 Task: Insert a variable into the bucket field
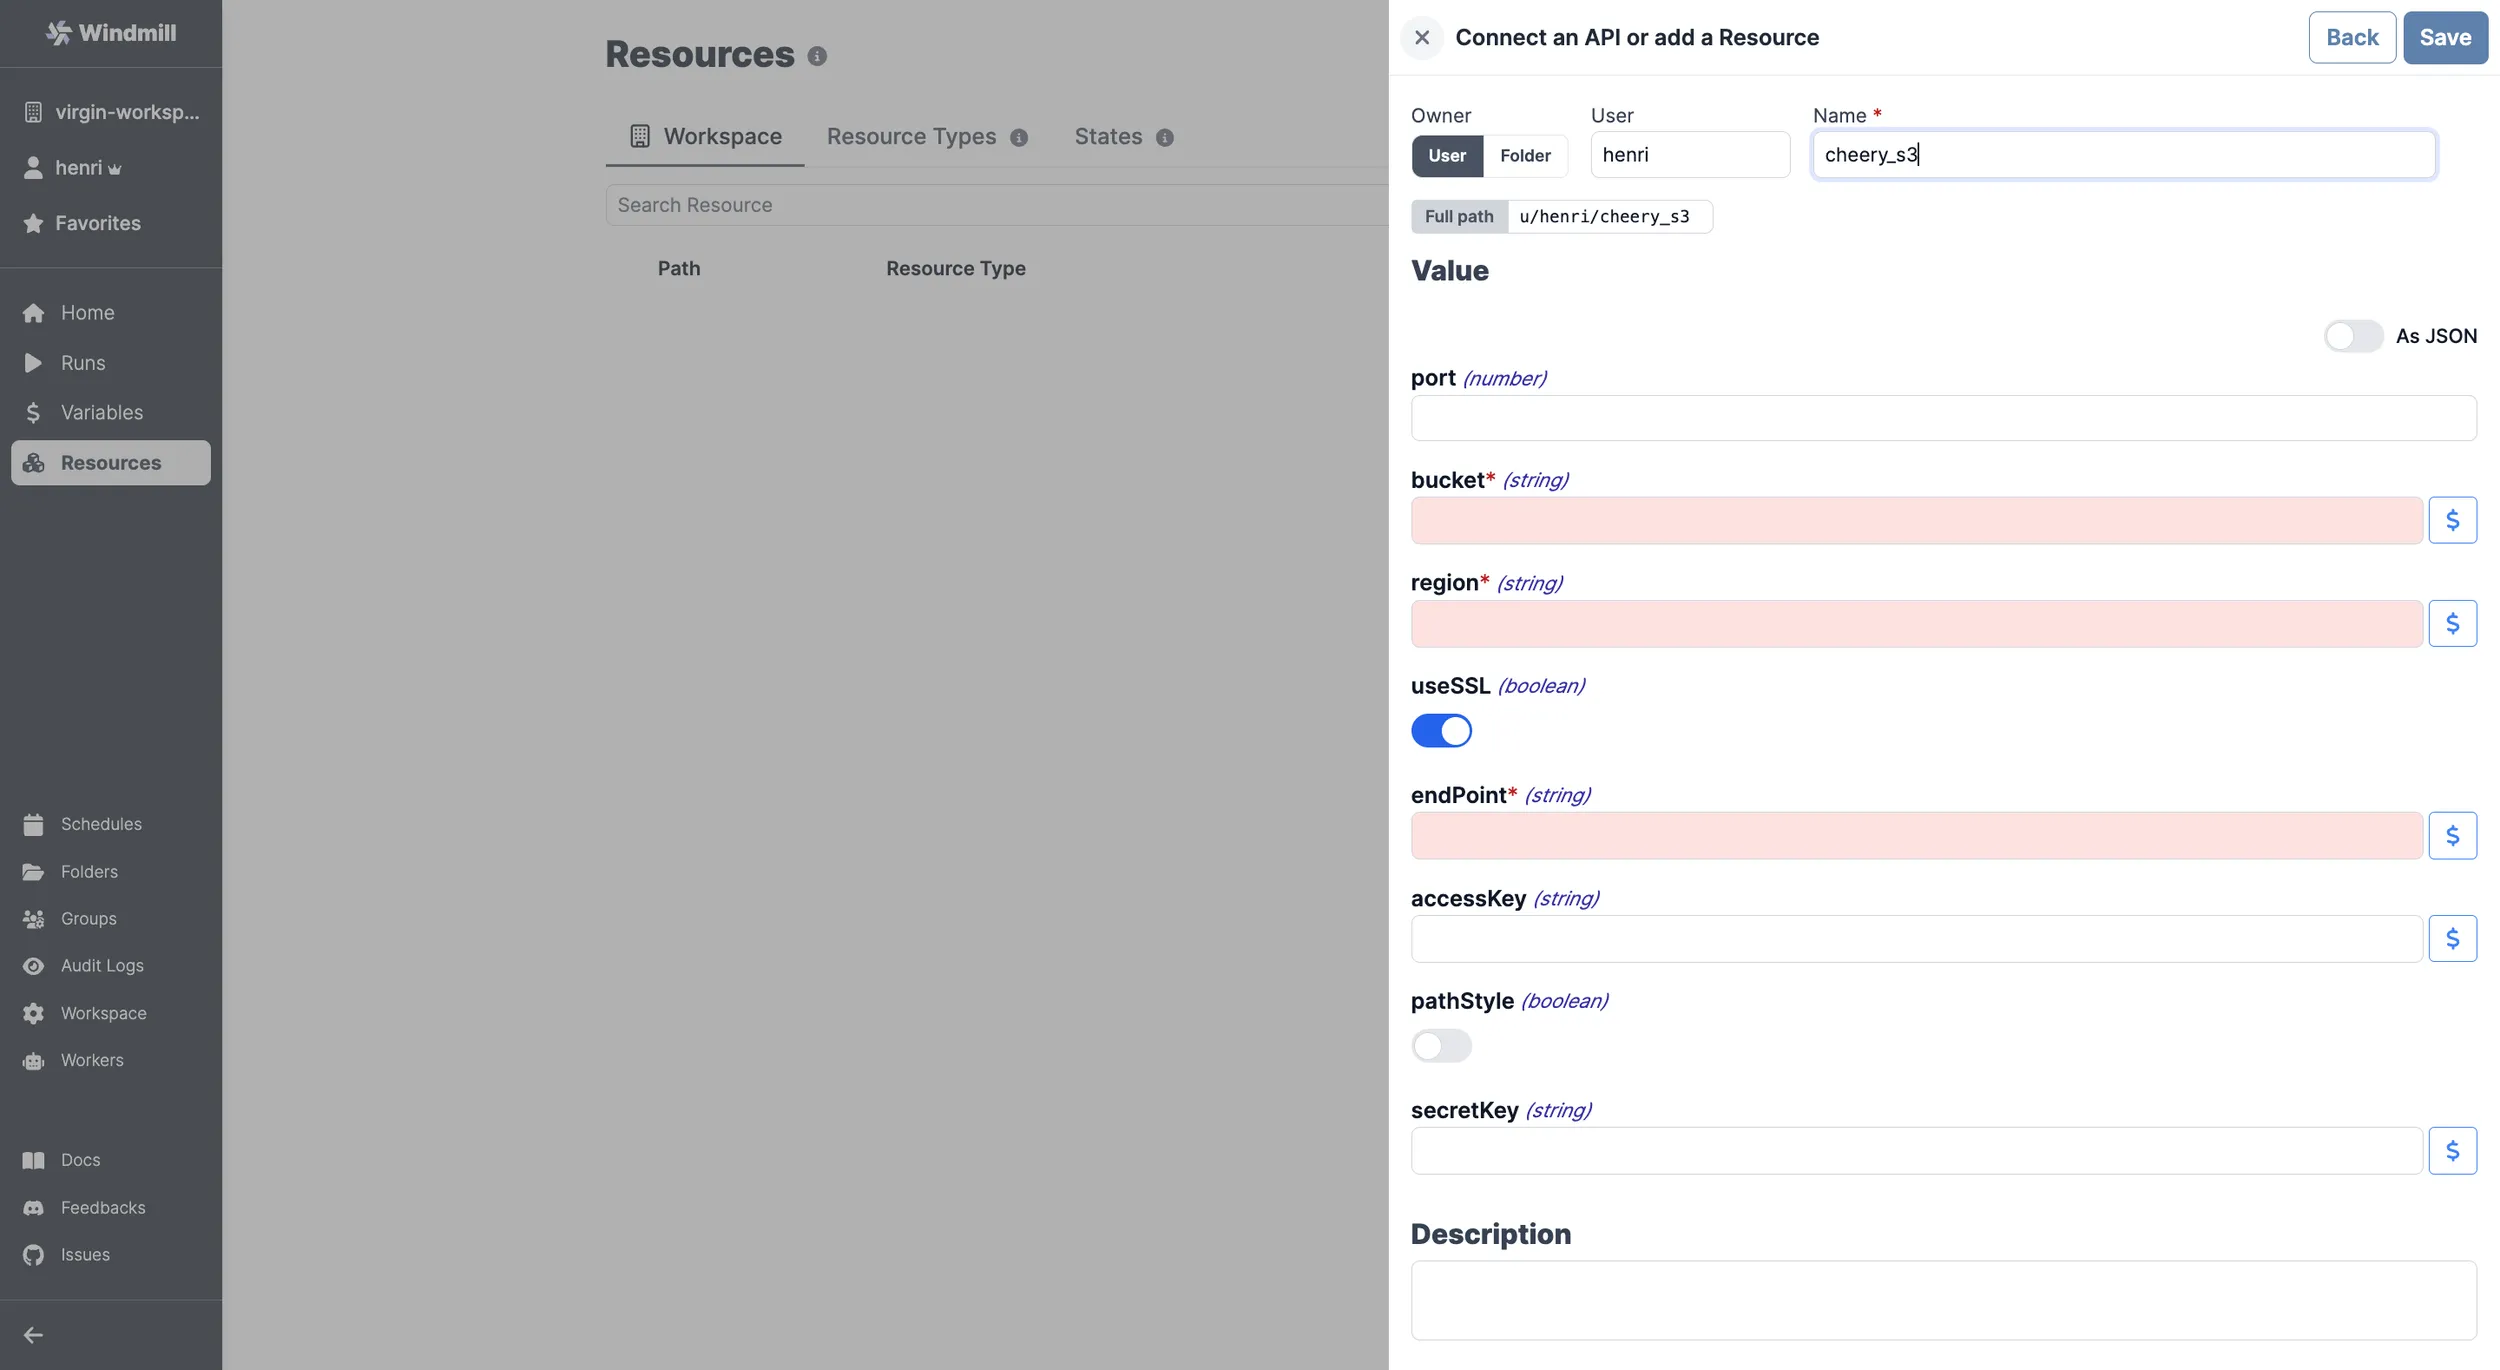(x=2453, y=519)
